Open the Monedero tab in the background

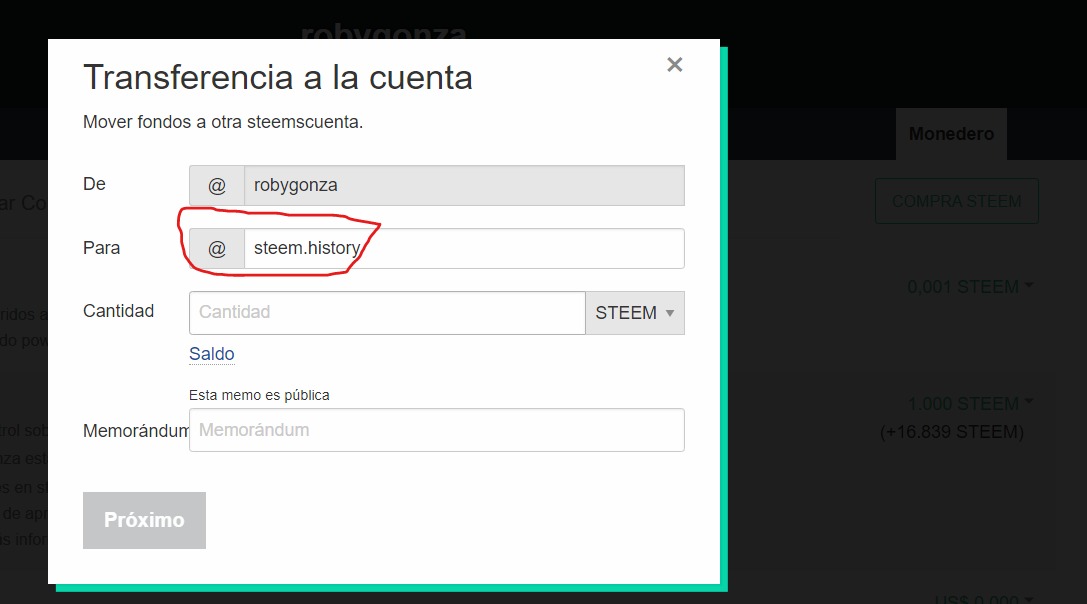click(x=951, y=134)
